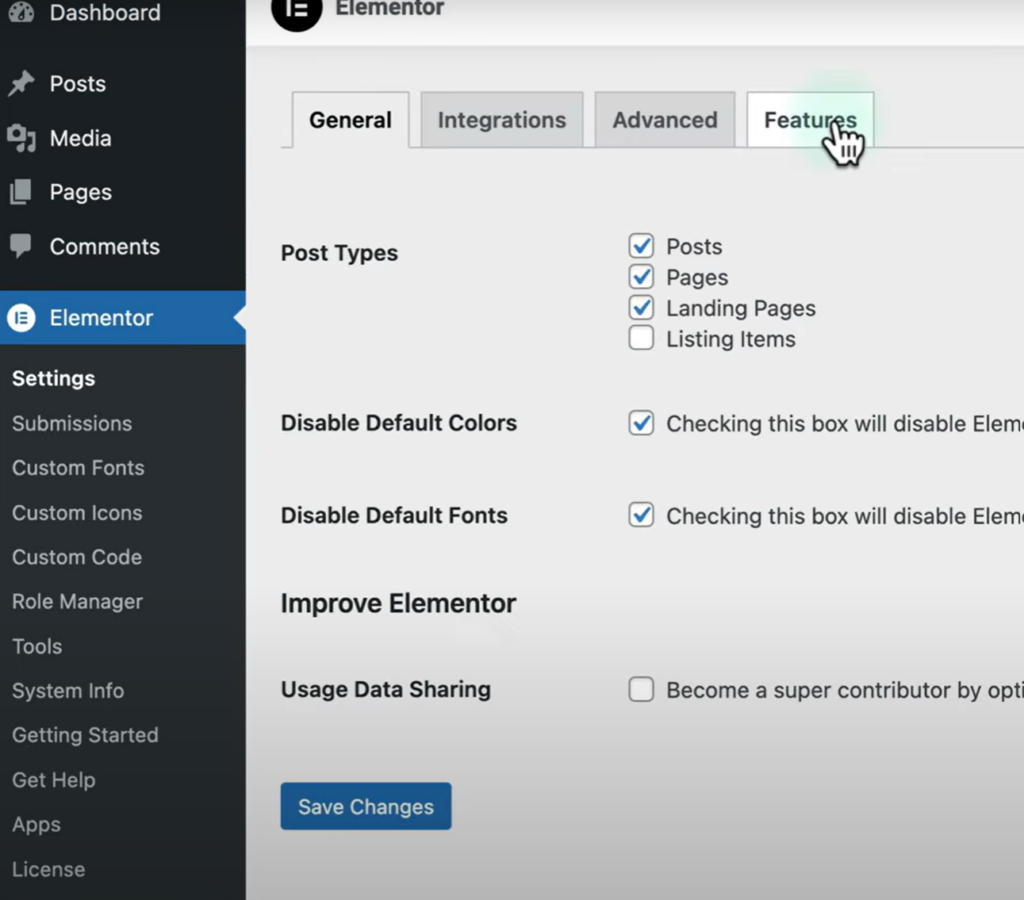The image size is (1024, 900).
Task: Open Role Manager page
Action: 77,602
